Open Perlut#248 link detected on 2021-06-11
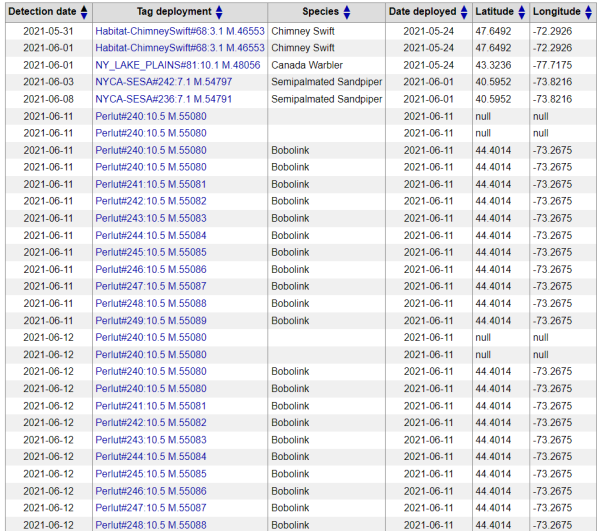The height and width of the screenshot is (531, 600). click(151, 303)
